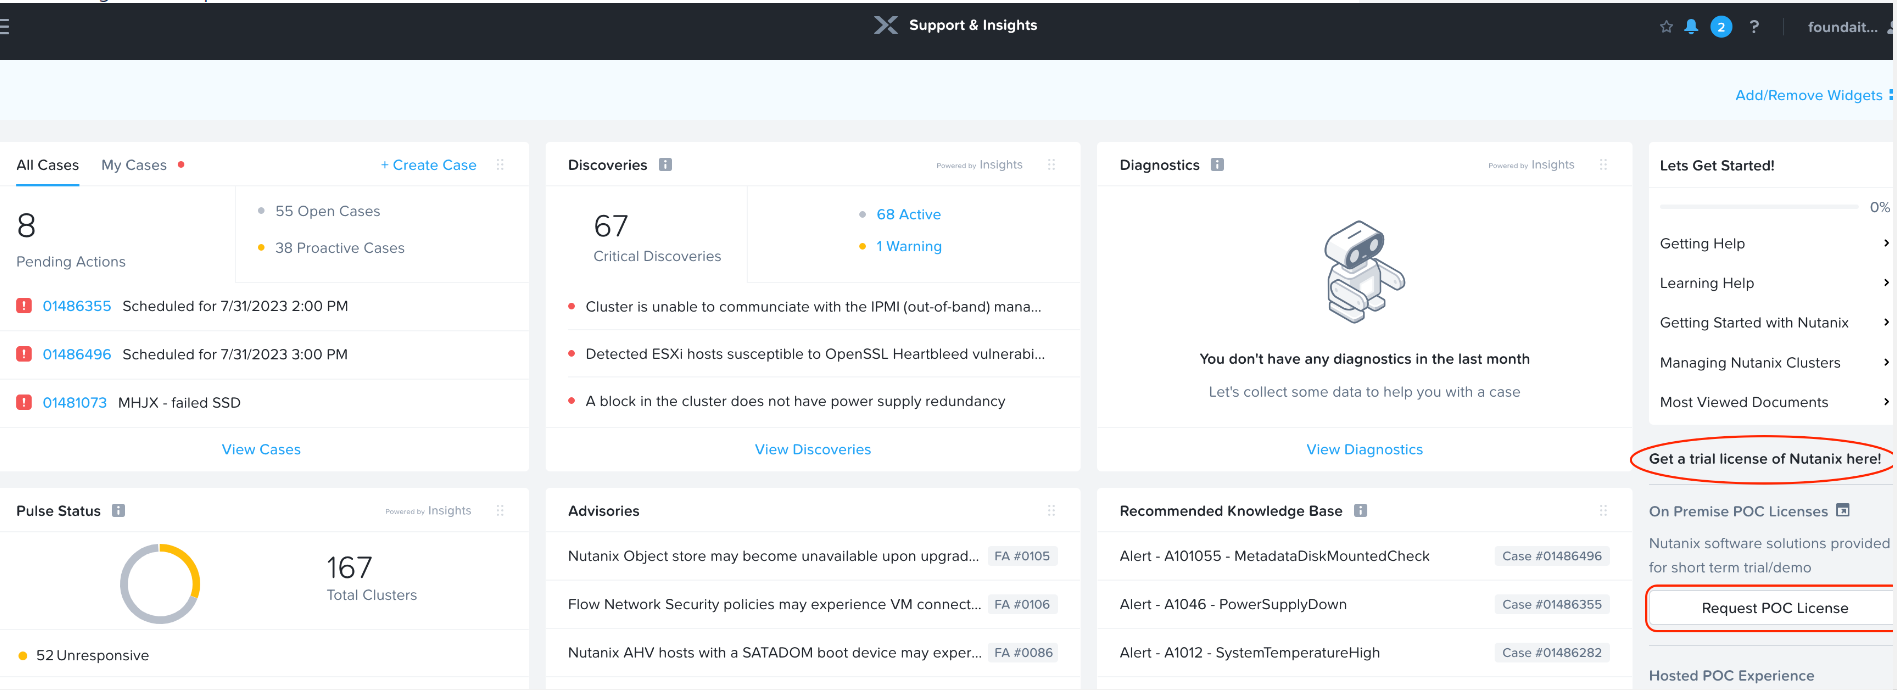The height and width of the screenshot is (690, 1897).
Task: Grab the Cases widget drag handle
Action: tap(500, 165)
